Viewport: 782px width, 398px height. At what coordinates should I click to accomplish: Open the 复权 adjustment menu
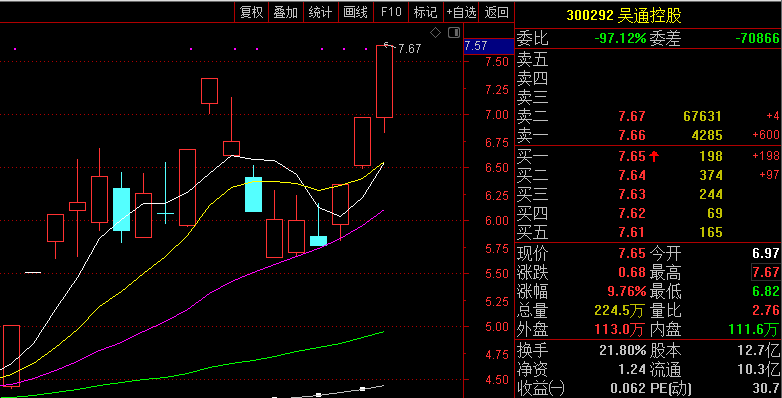coord(251,12)
